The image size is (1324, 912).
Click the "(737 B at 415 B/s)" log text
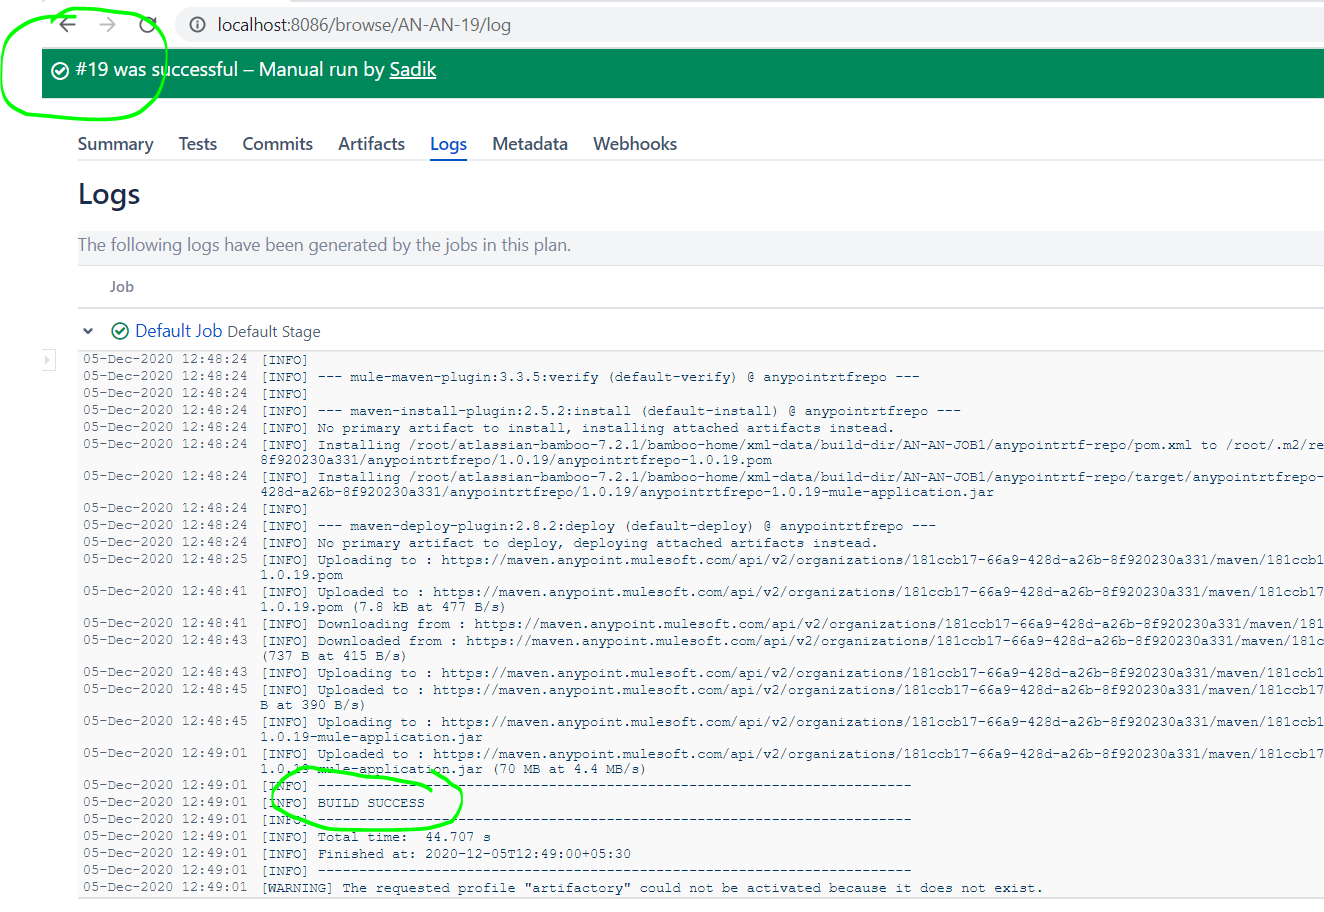(x=334, y=657)
